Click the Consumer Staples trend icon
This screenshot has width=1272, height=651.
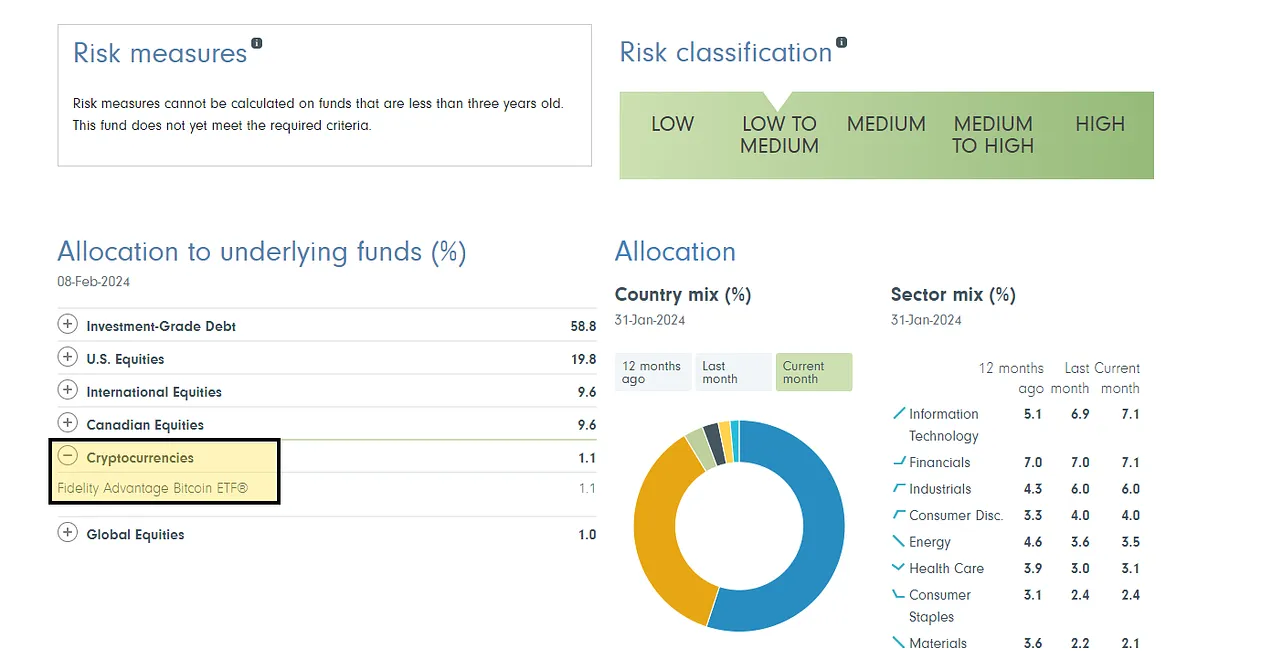click(x=898, y=594)
